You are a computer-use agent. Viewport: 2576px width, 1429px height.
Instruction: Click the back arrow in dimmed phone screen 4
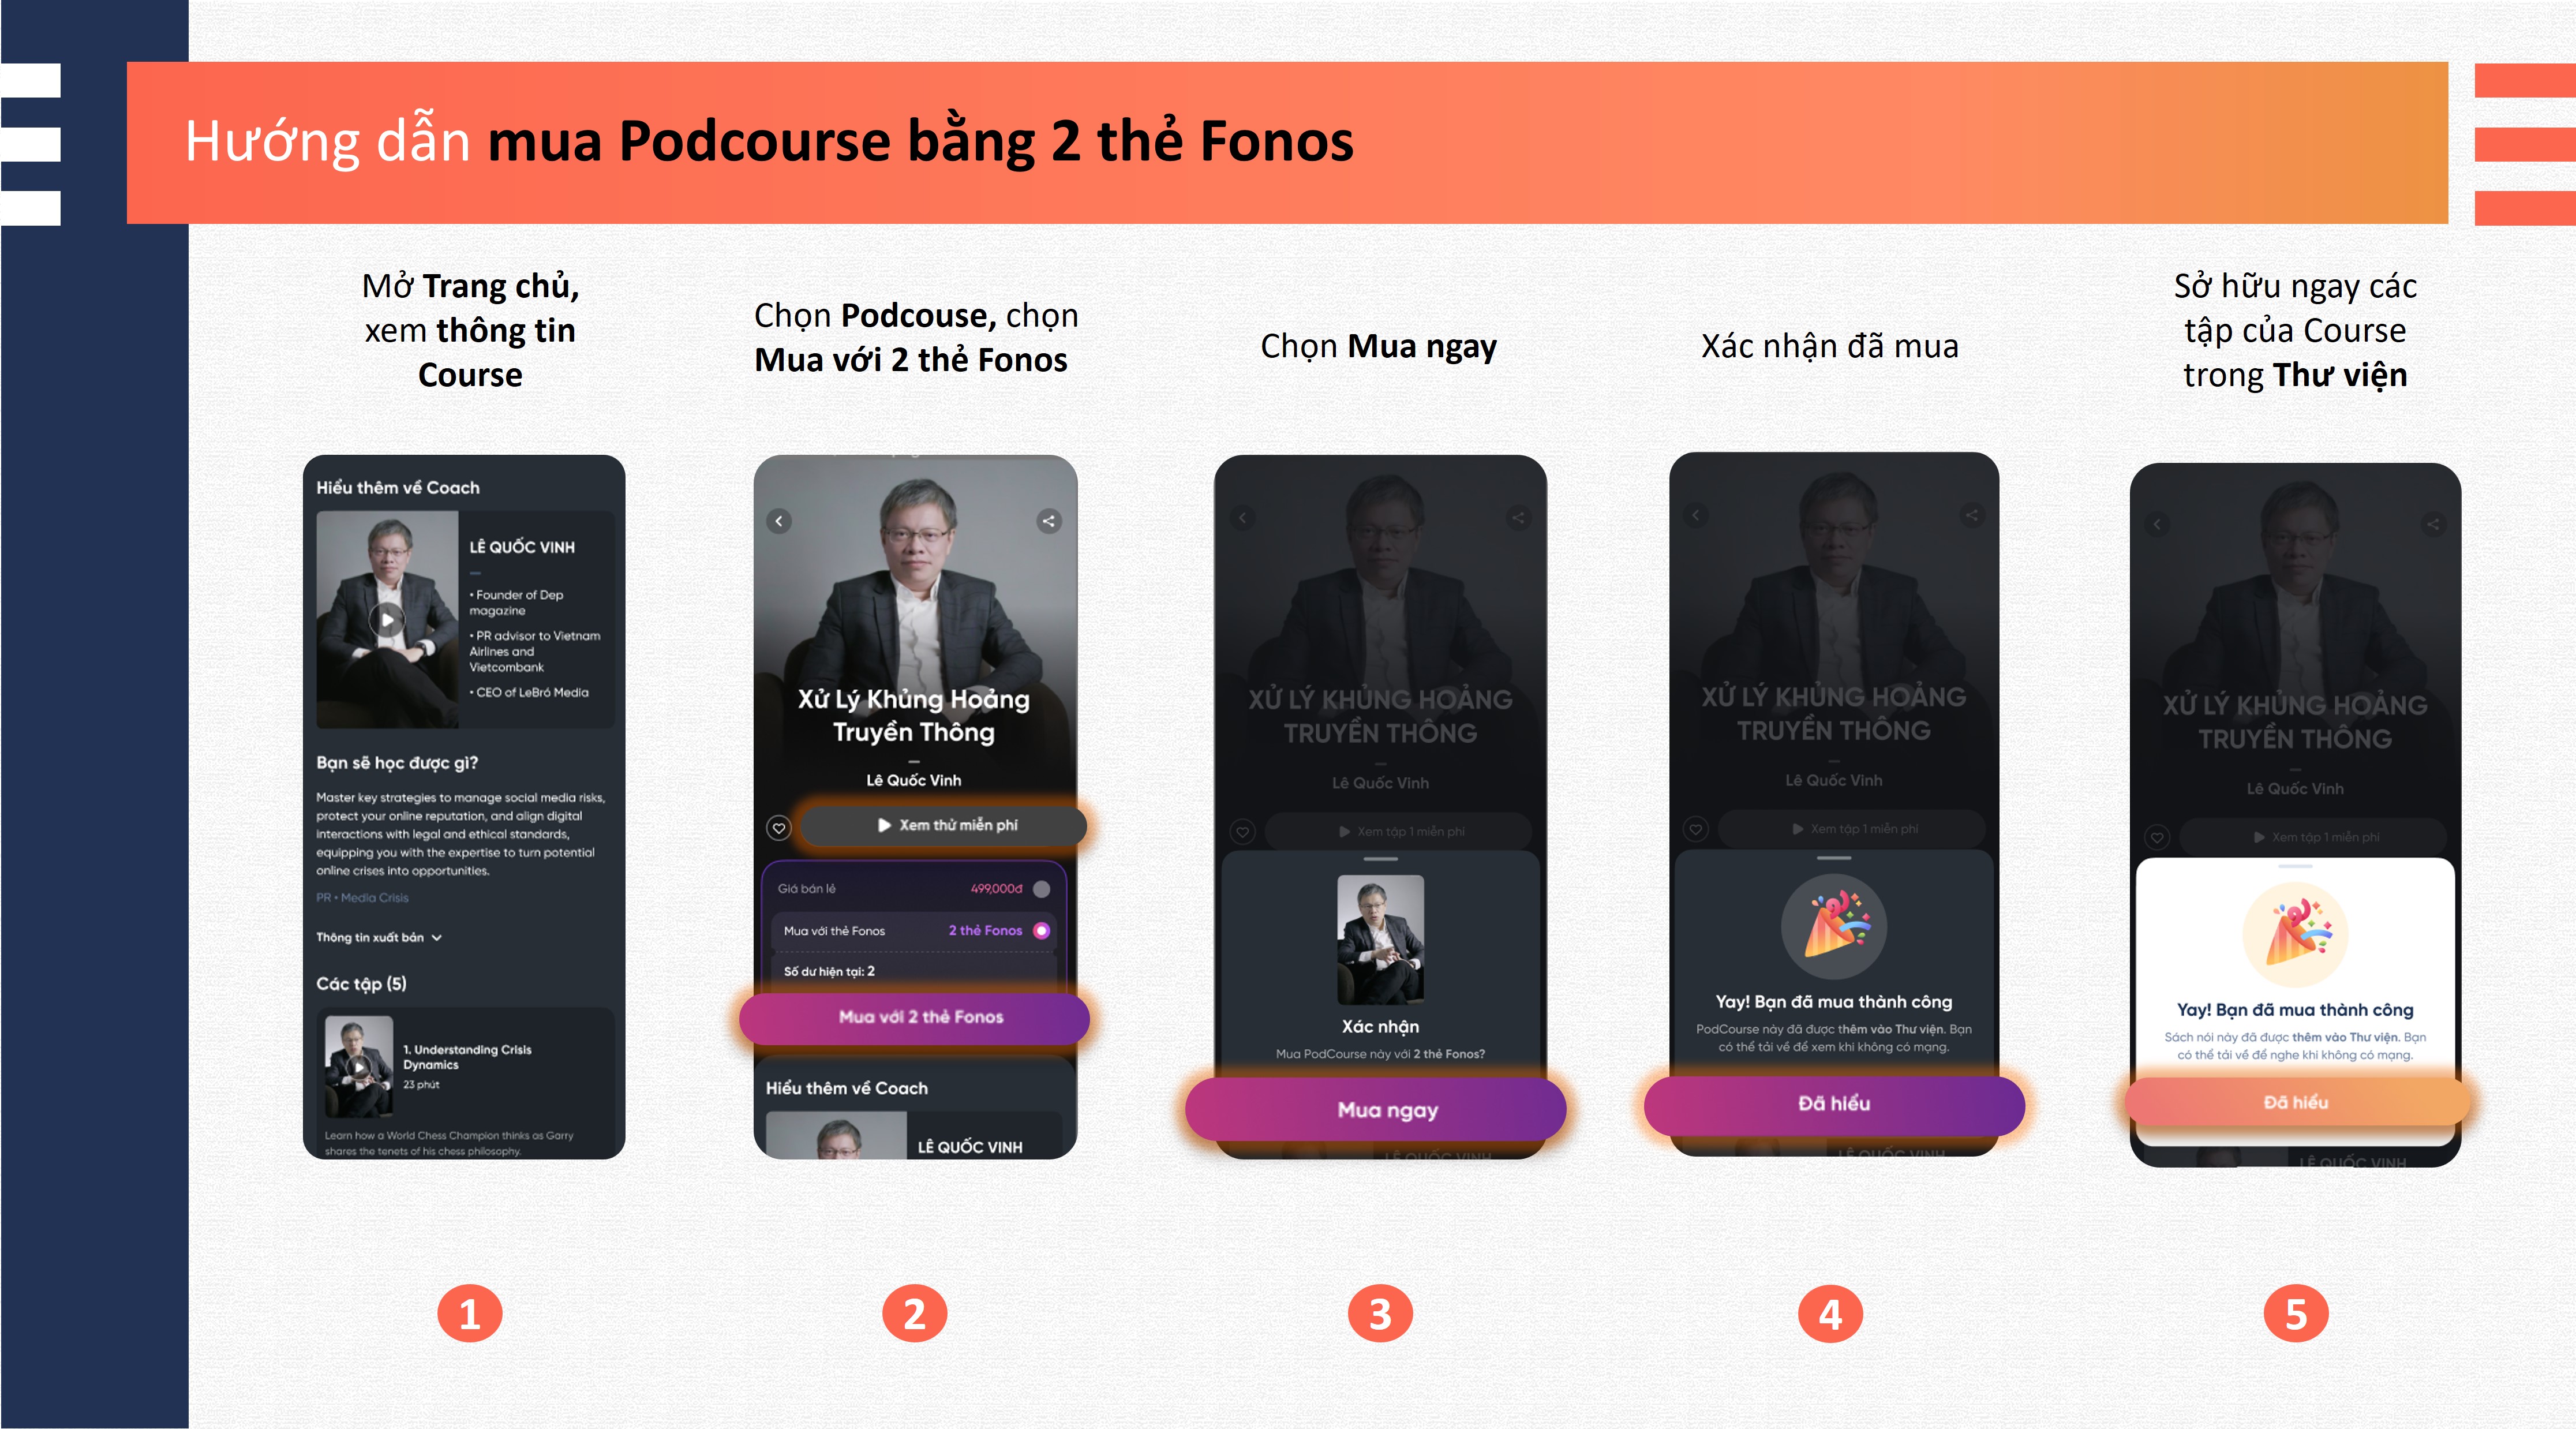coord(1696,516)
